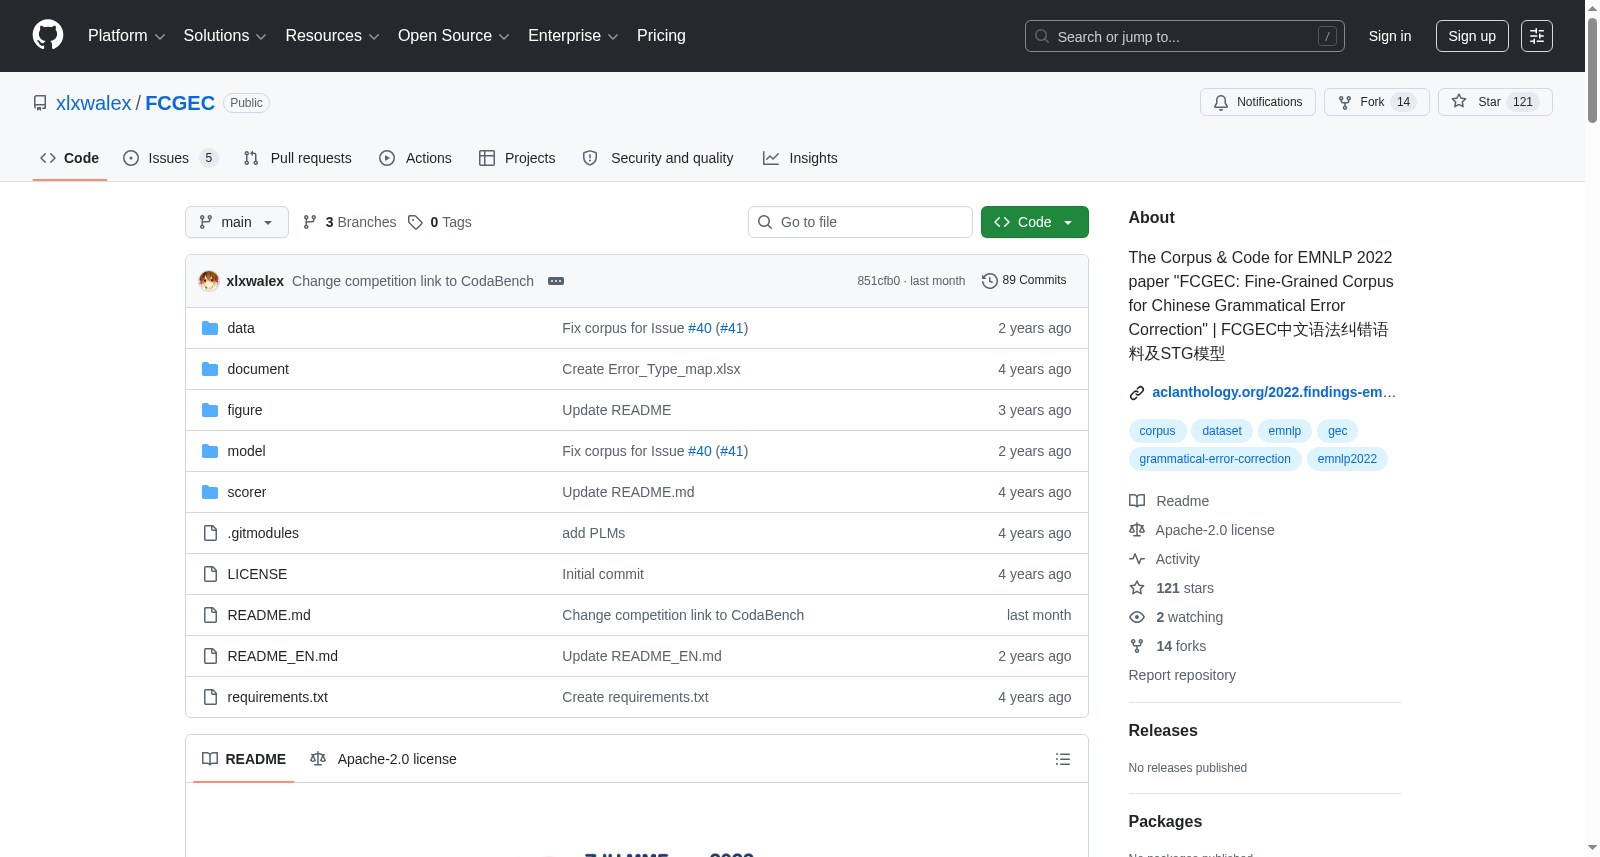Open the global navigation settings icon in header
Image resolution: width=1600 pixels, height=857 pixels.
[x=1537, y=36]
